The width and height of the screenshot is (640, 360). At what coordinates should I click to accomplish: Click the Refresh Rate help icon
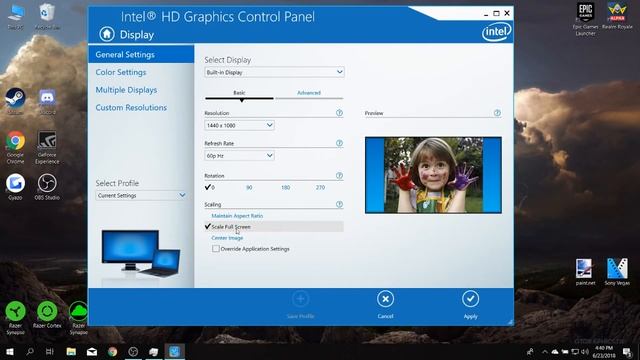click(339, 143)
